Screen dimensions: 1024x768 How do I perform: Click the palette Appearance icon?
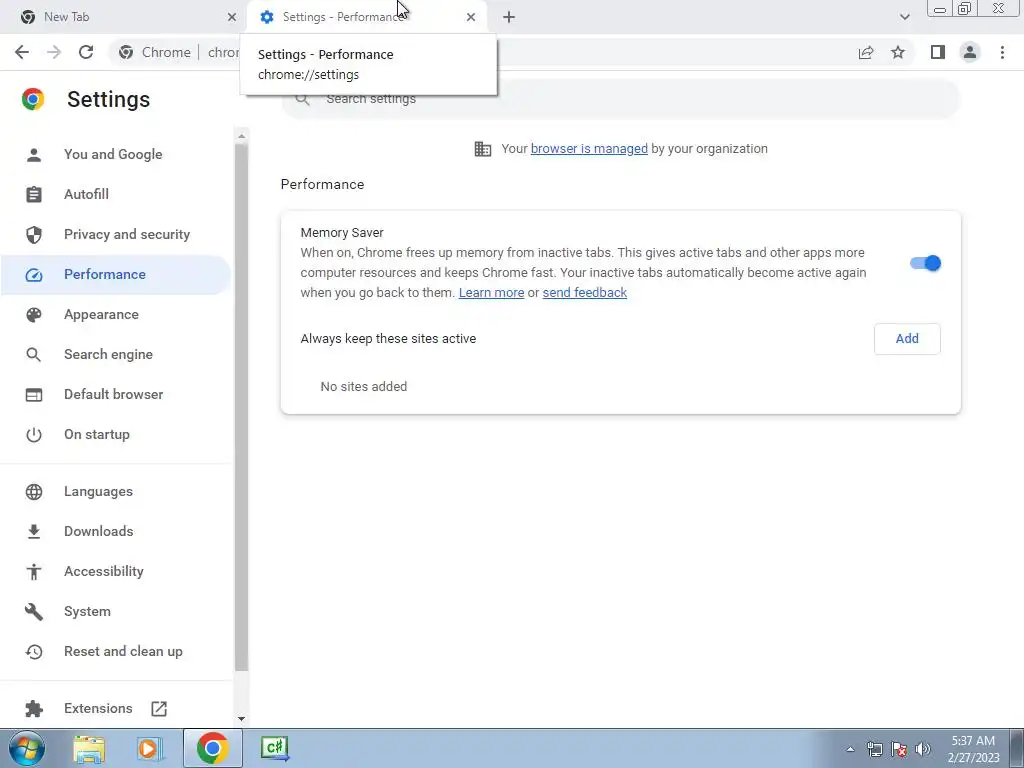(34, 315)
